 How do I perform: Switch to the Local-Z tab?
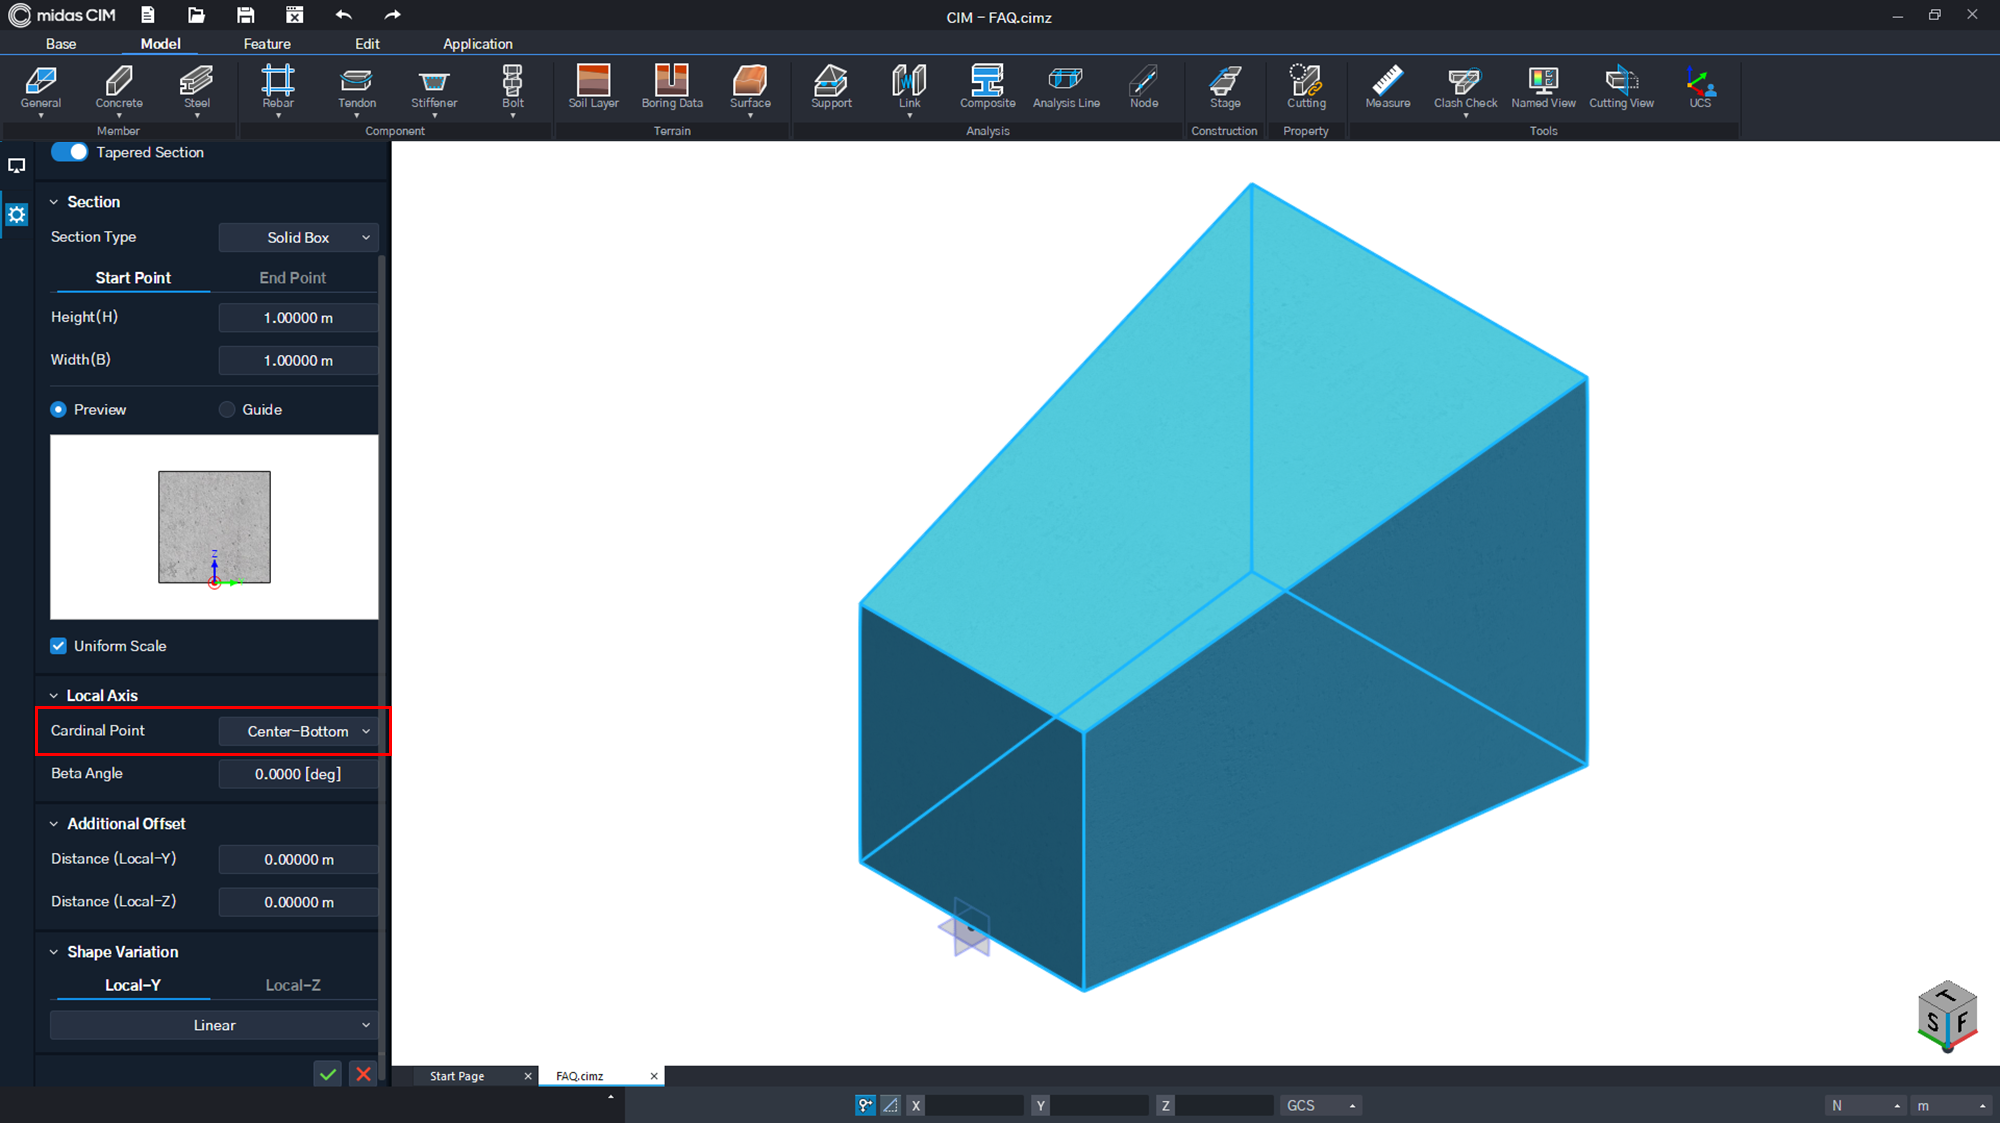[x=293, y=985]
